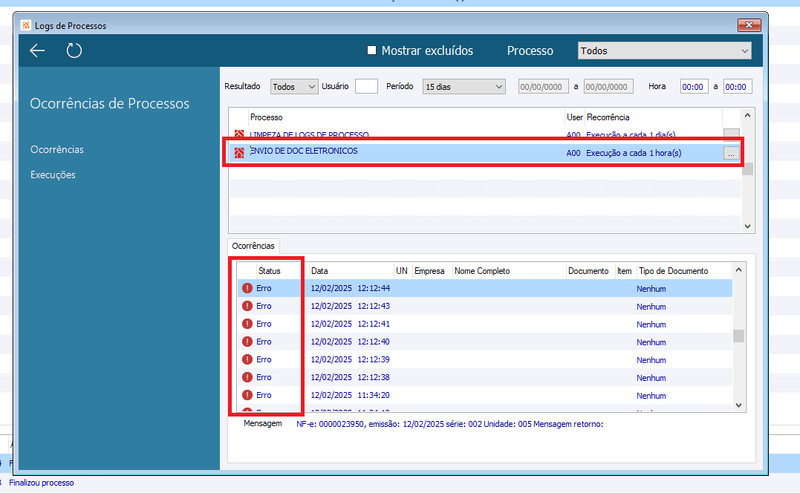Click the Item column header
This screenshot has height=493, width=800.
point(626,271)
